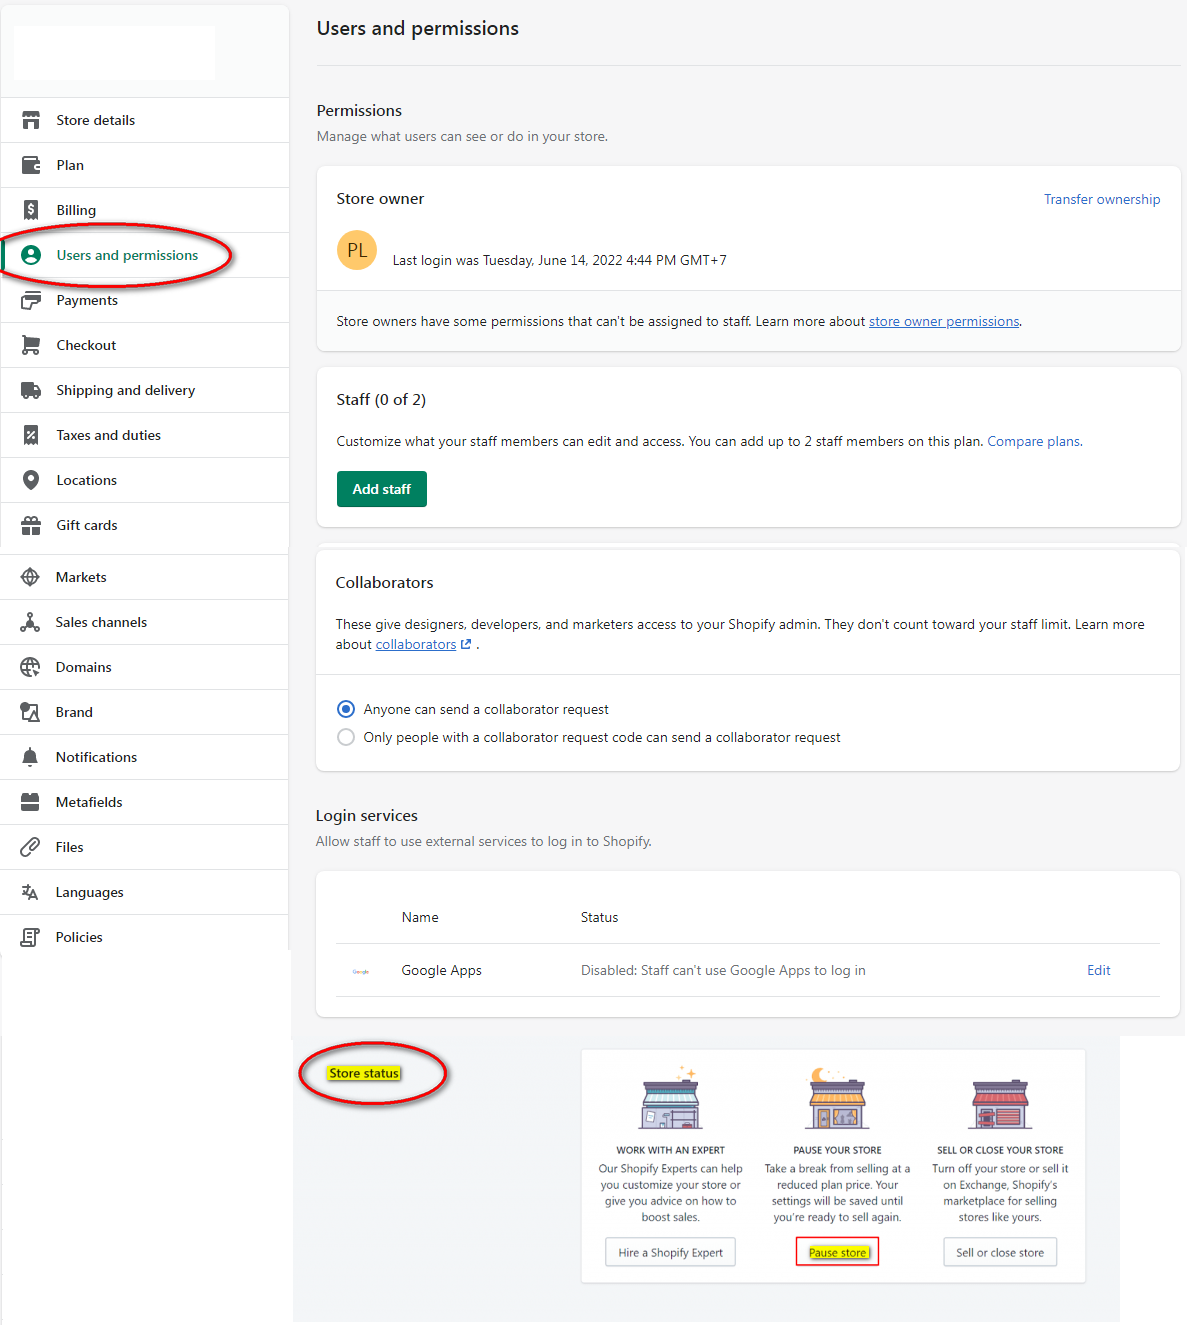The image size is (1187, 1325).
Task: Open Brand settings
Action: point(145,712)
